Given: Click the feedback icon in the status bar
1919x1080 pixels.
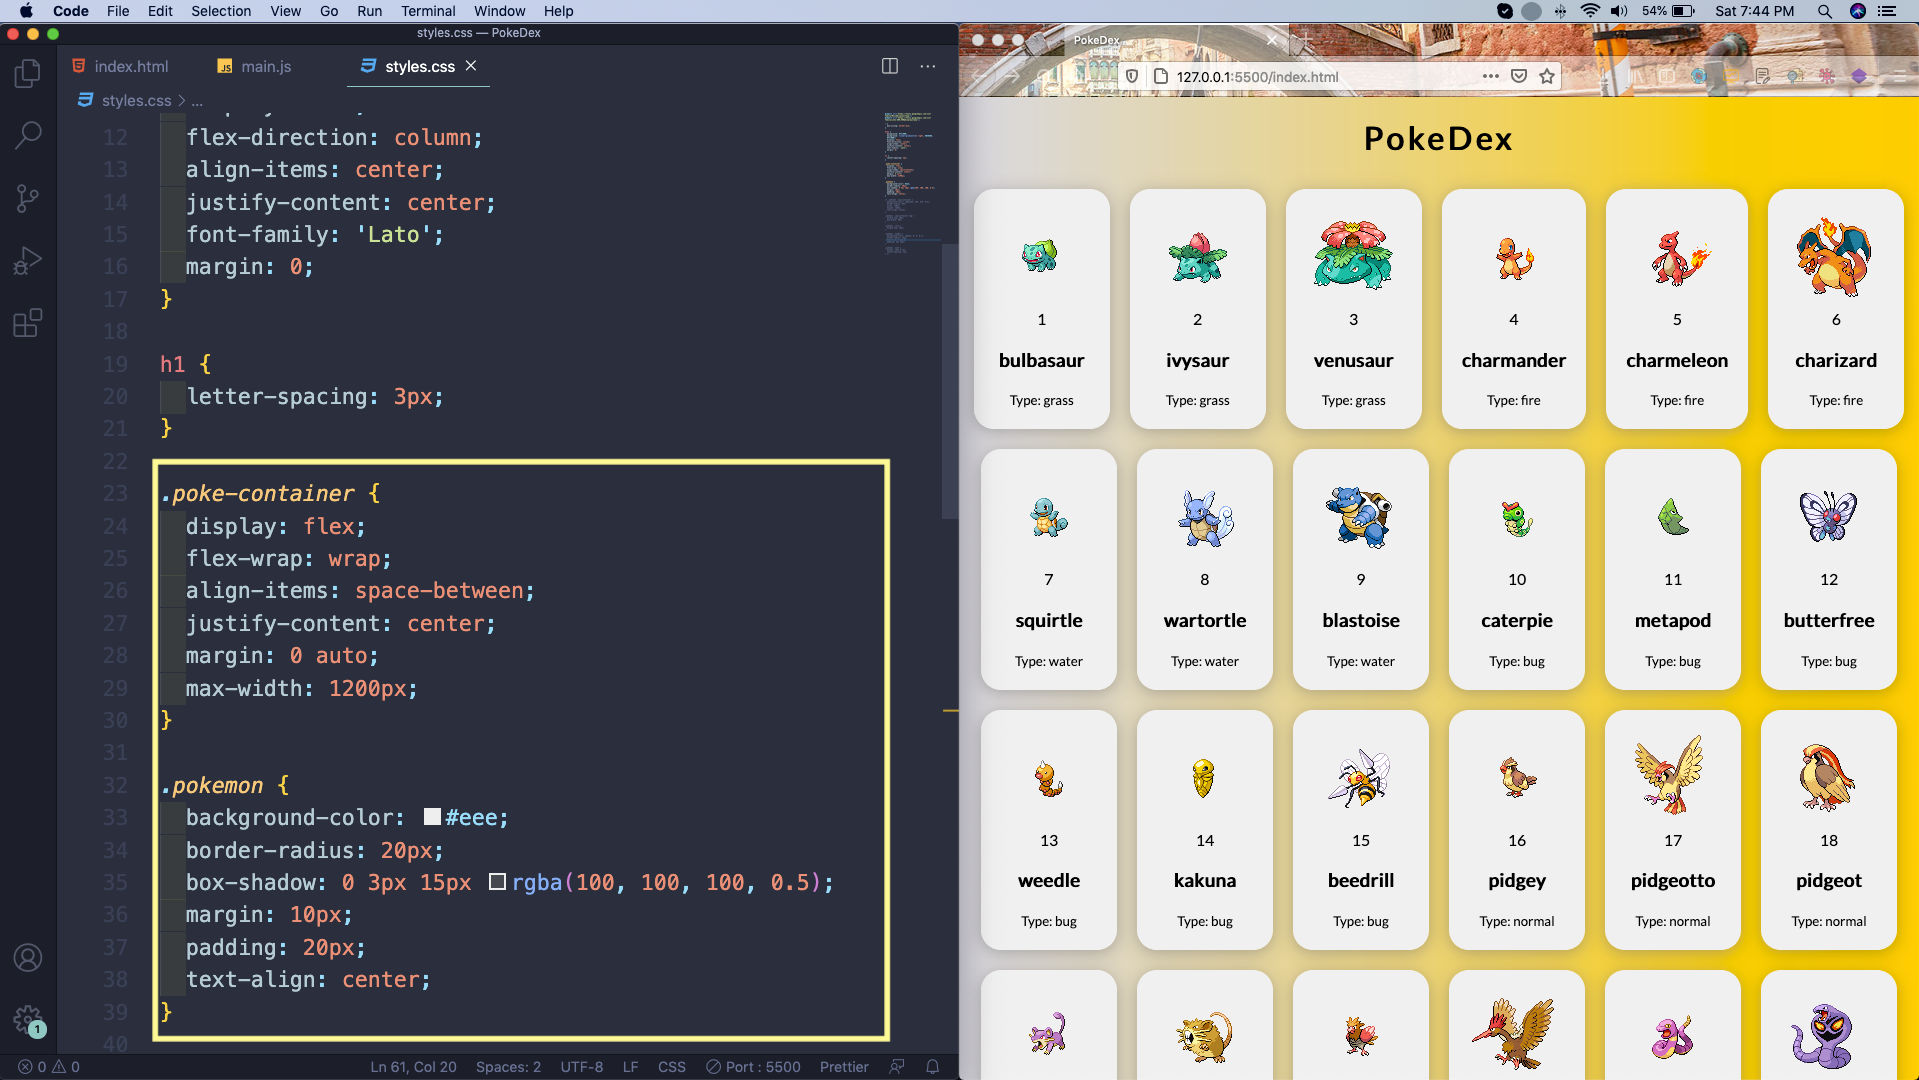Looking at the screenshot, I should click(x=897, y=1067).
